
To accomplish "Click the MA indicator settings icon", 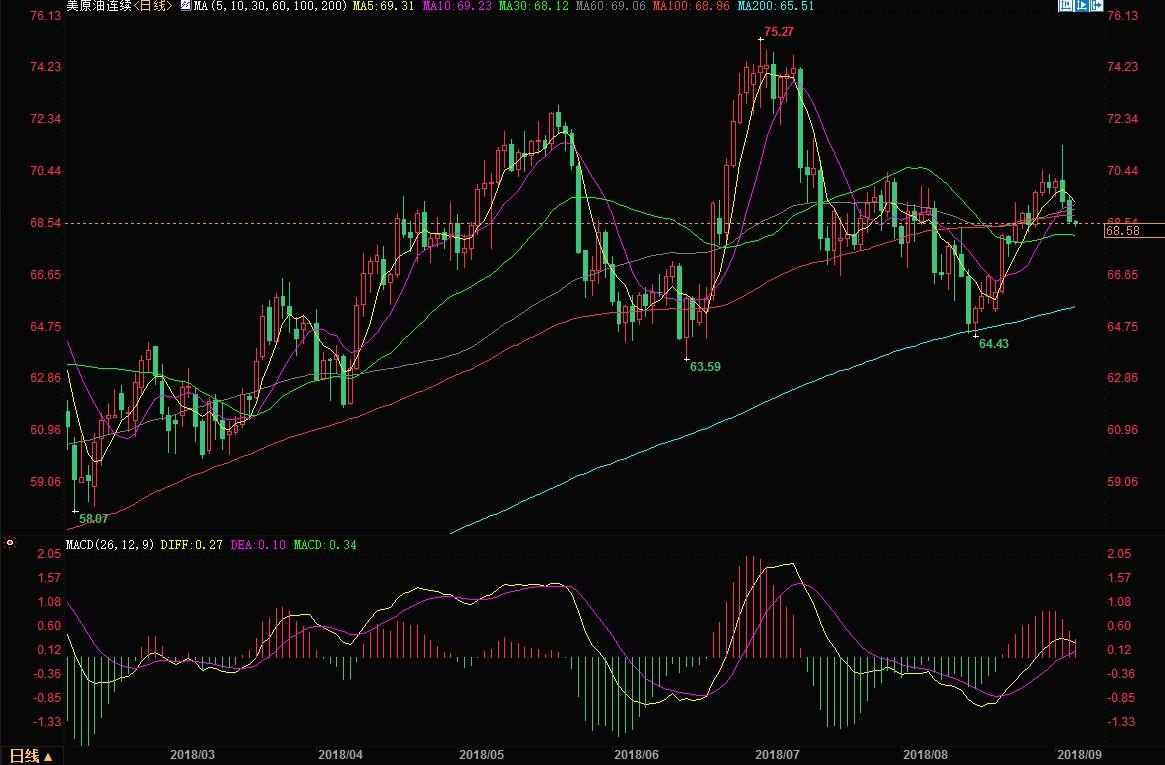I will 185,6.
